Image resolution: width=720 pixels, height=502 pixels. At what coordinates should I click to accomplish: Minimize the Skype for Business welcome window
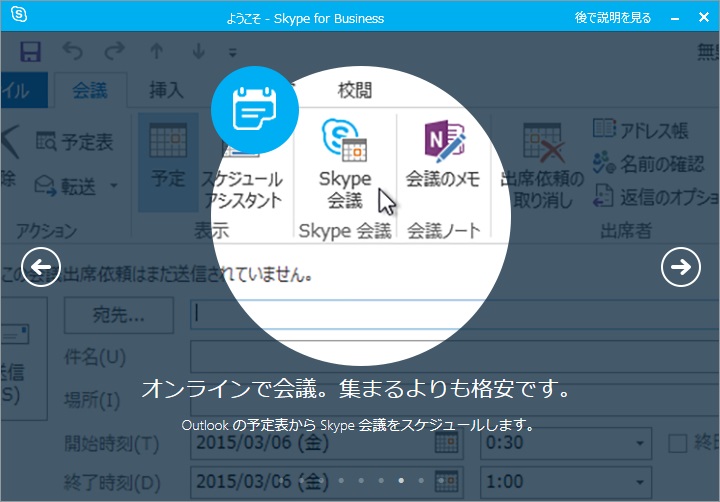pyautogui.click(x=675, y=18)
